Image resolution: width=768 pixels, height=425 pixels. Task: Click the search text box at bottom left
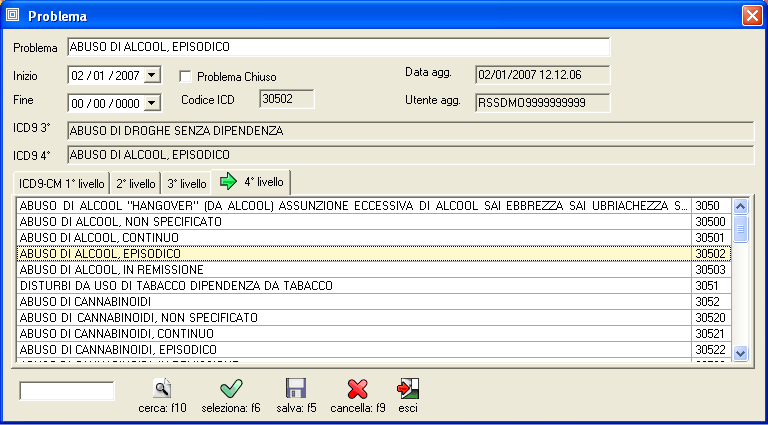(x=67, y=390)
